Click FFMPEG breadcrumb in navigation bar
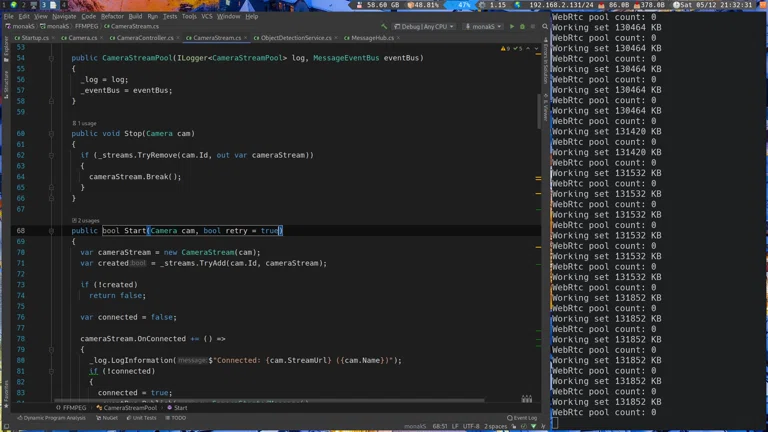Viewport: 768px width, 432px height. [86, 26]
